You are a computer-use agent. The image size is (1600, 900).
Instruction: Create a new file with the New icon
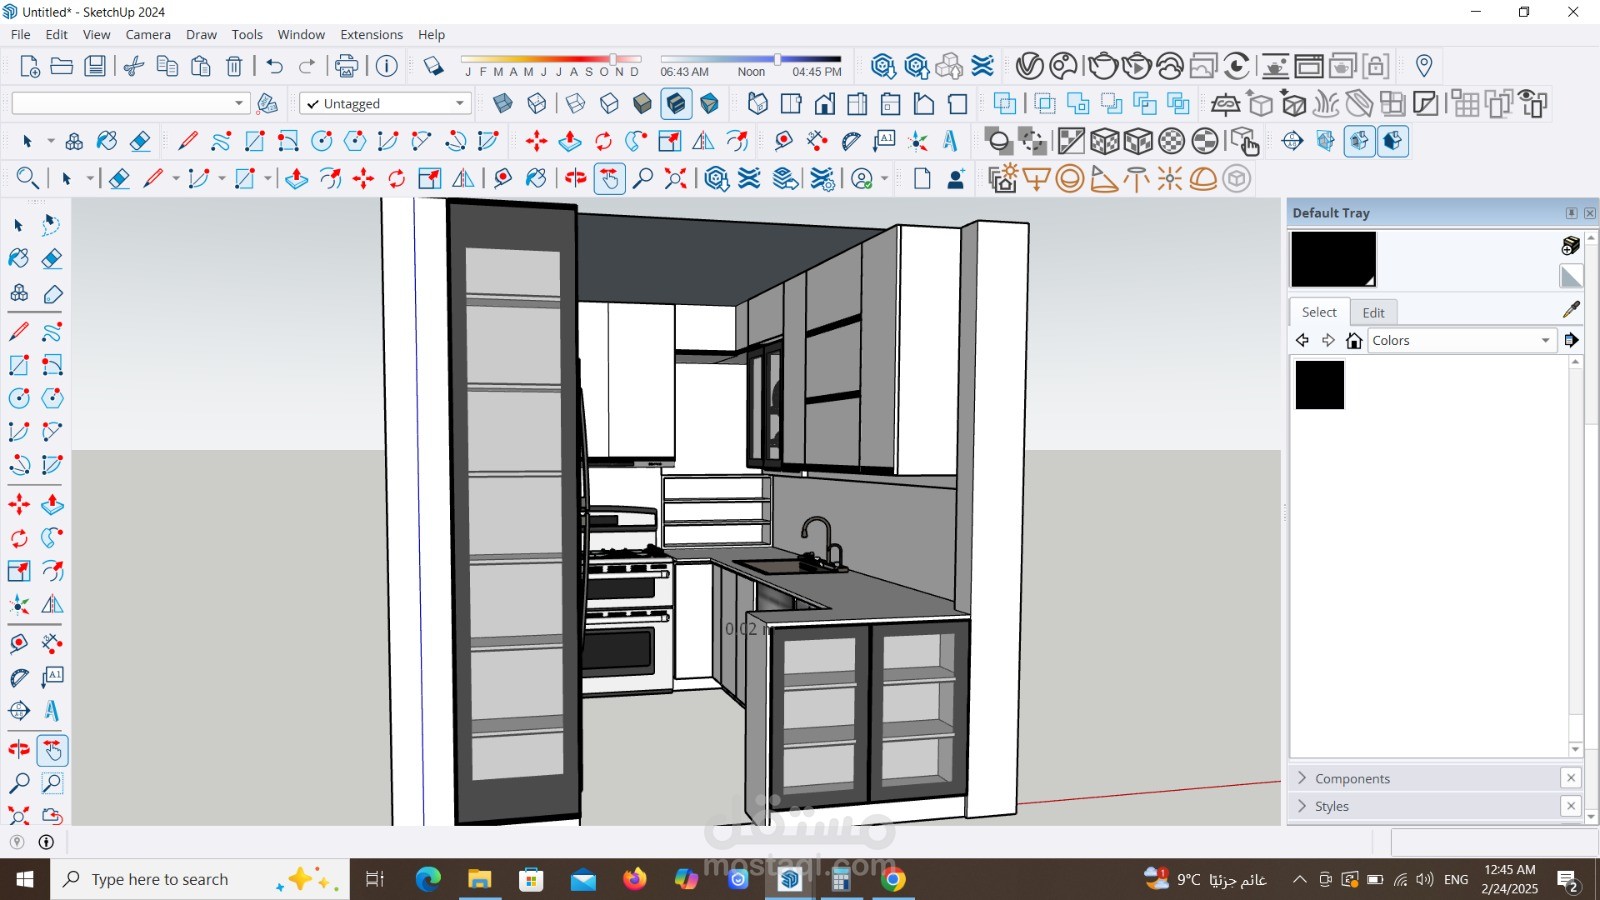(29, 66)
